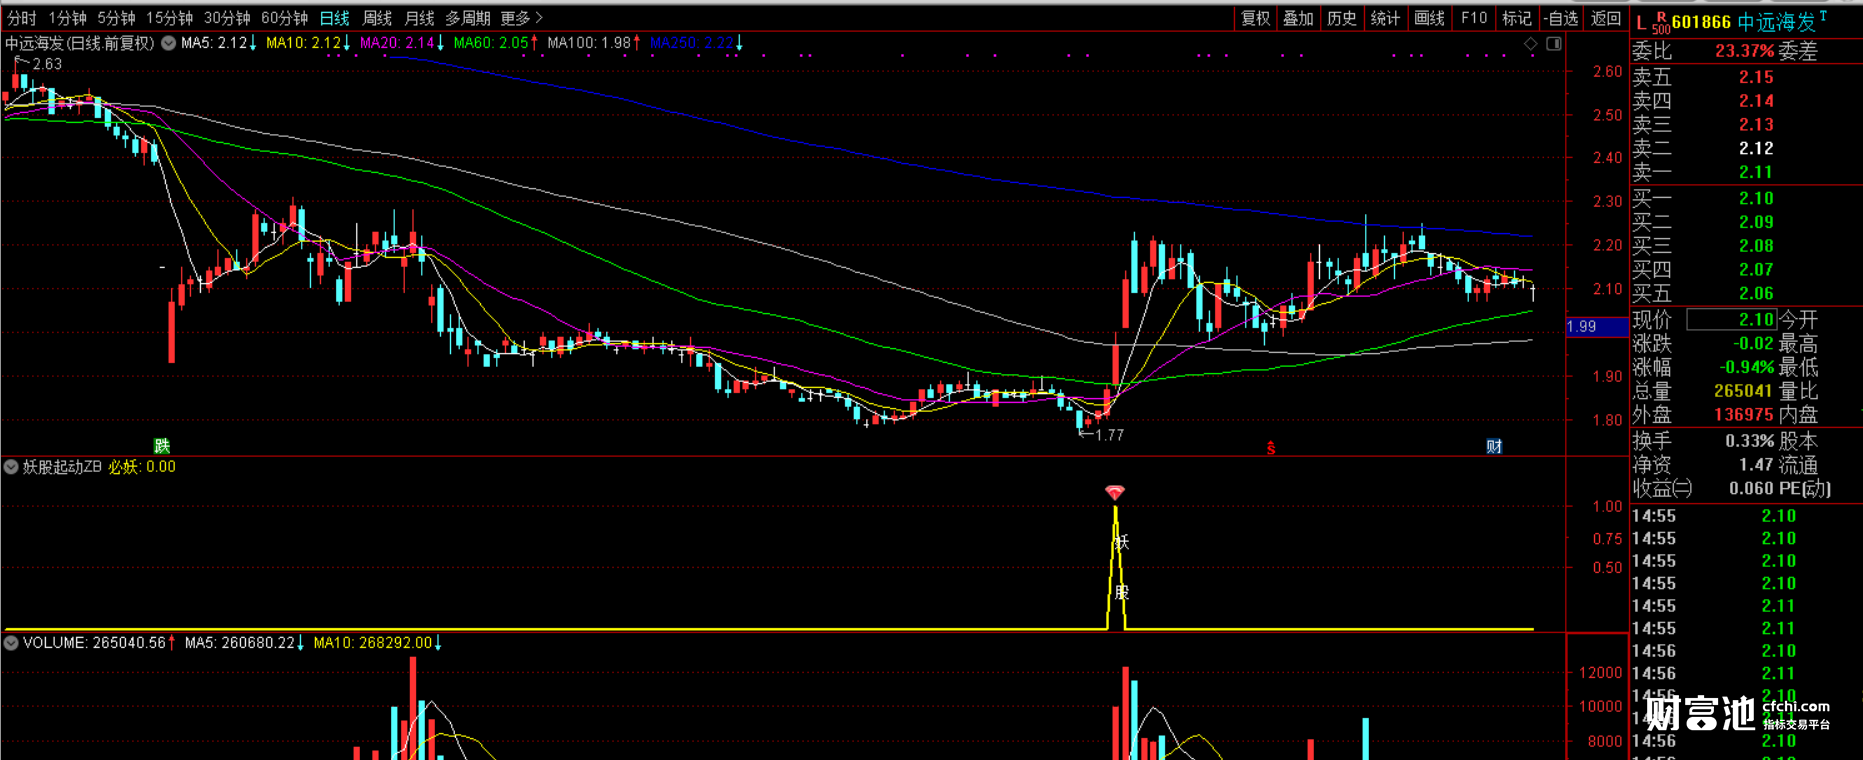Screen dimensions: 1863x760
Task: Click the green 跌 marker on the chart
Action: (x=162, y=446)
